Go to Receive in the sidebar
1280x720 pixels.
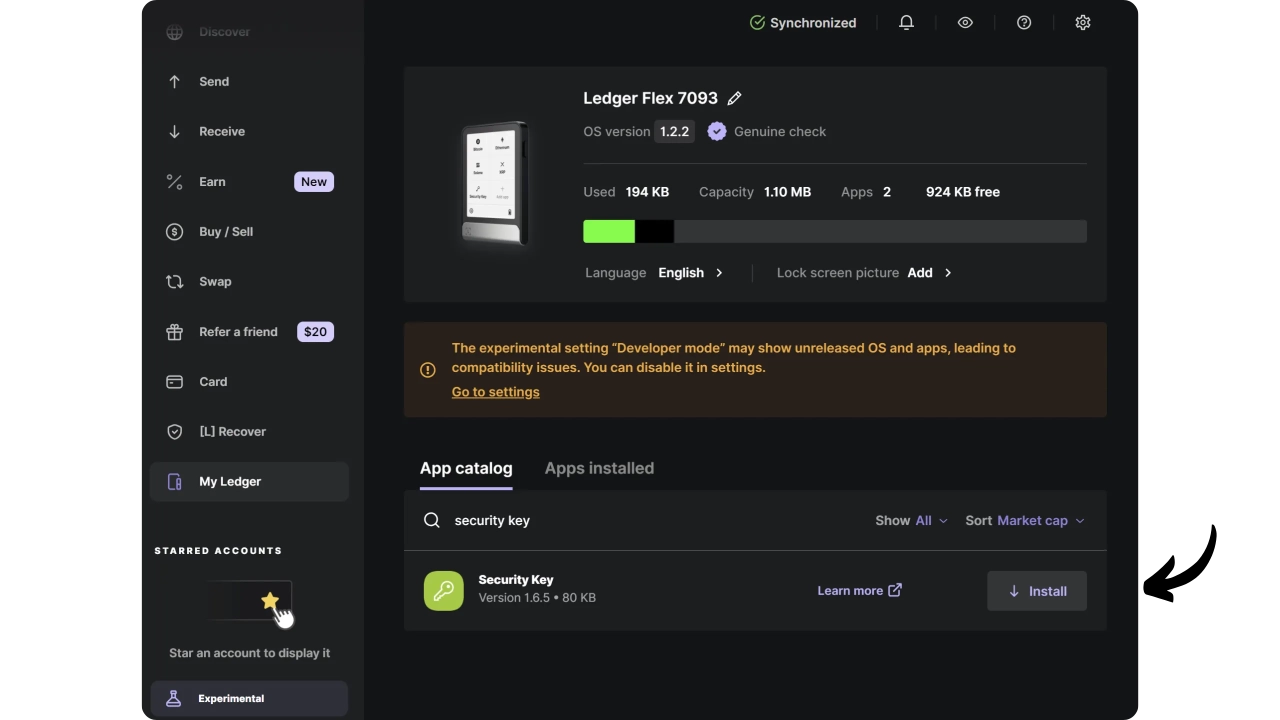(249, 132)
